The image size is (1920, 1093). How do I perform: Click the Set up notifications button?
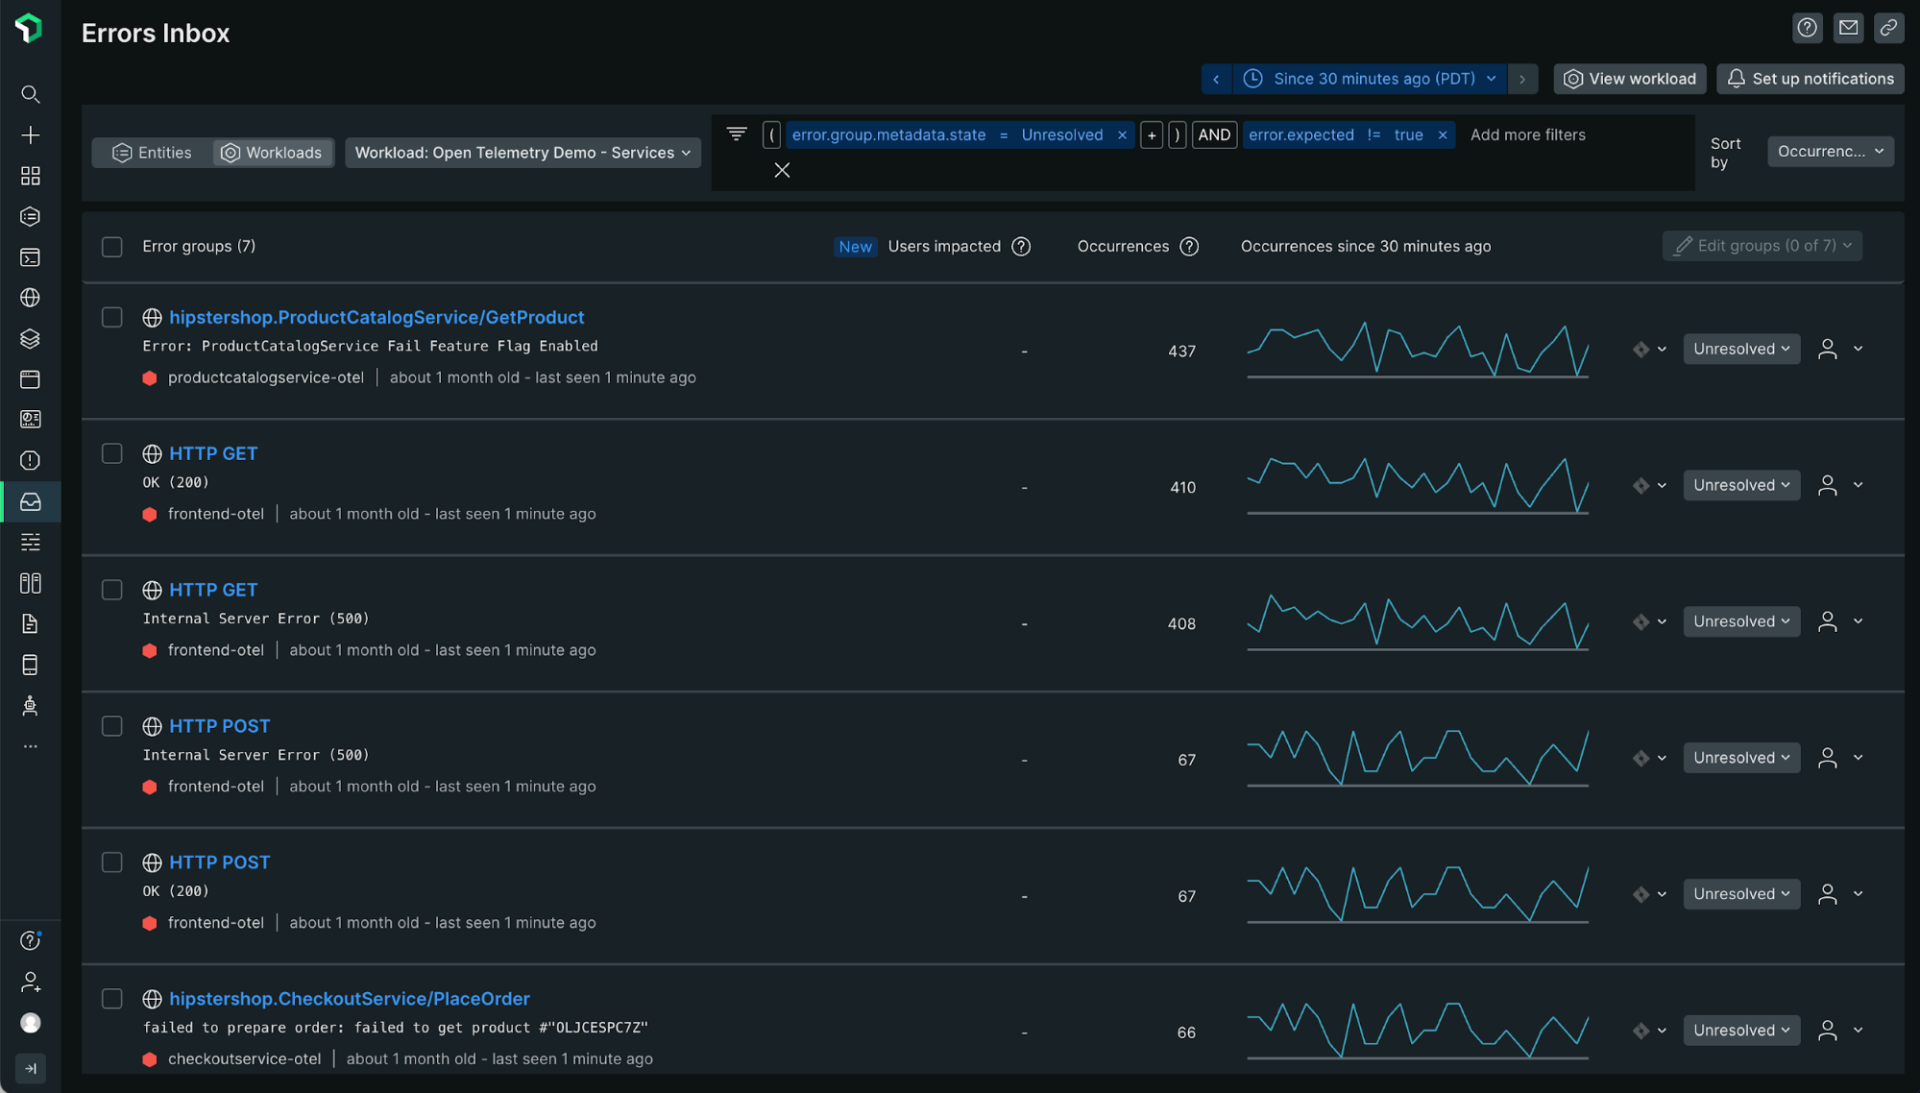tap(1810, 78)
